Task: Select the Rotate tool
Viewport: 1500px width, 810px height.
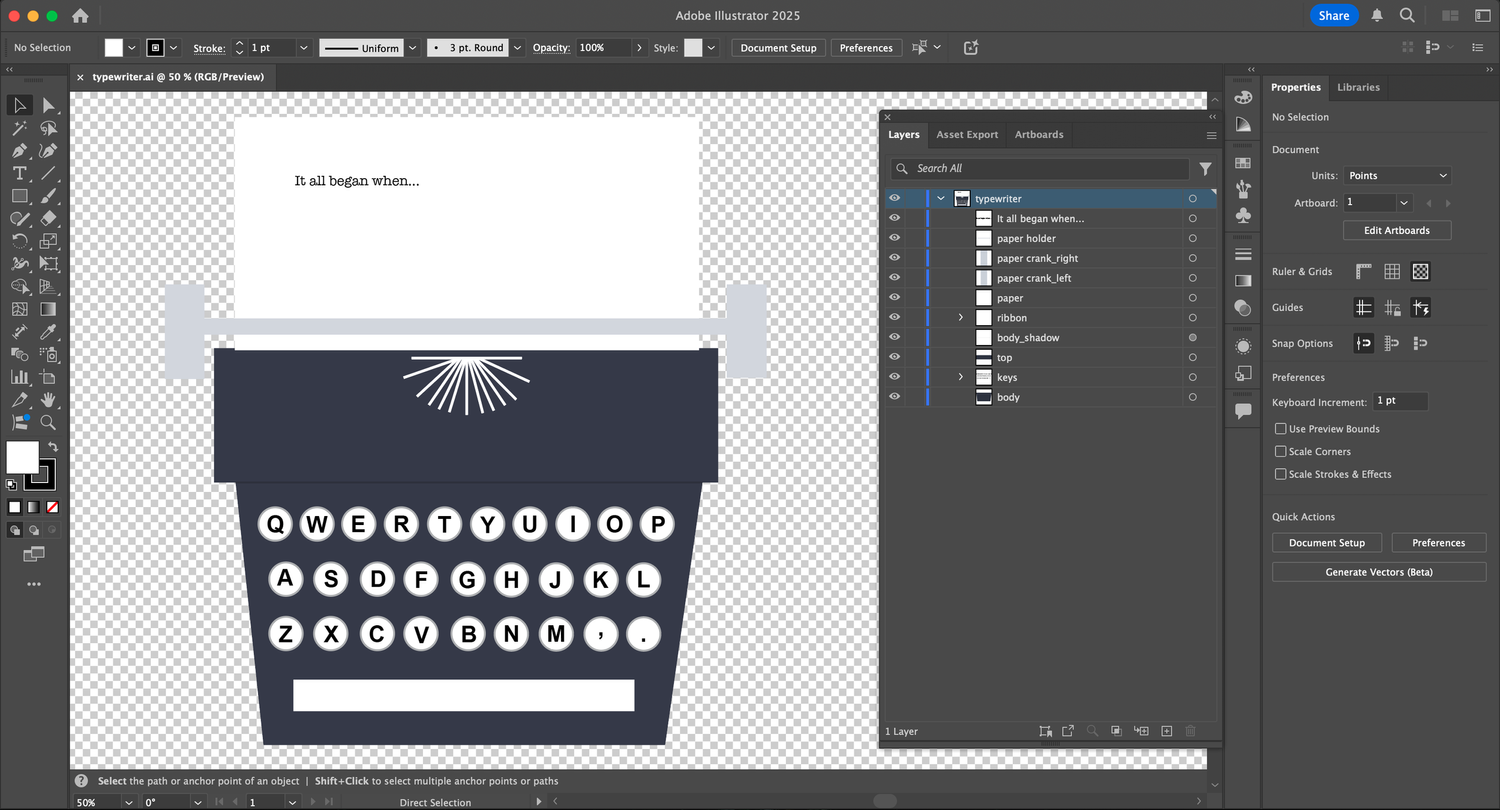Action: [19, 241]
